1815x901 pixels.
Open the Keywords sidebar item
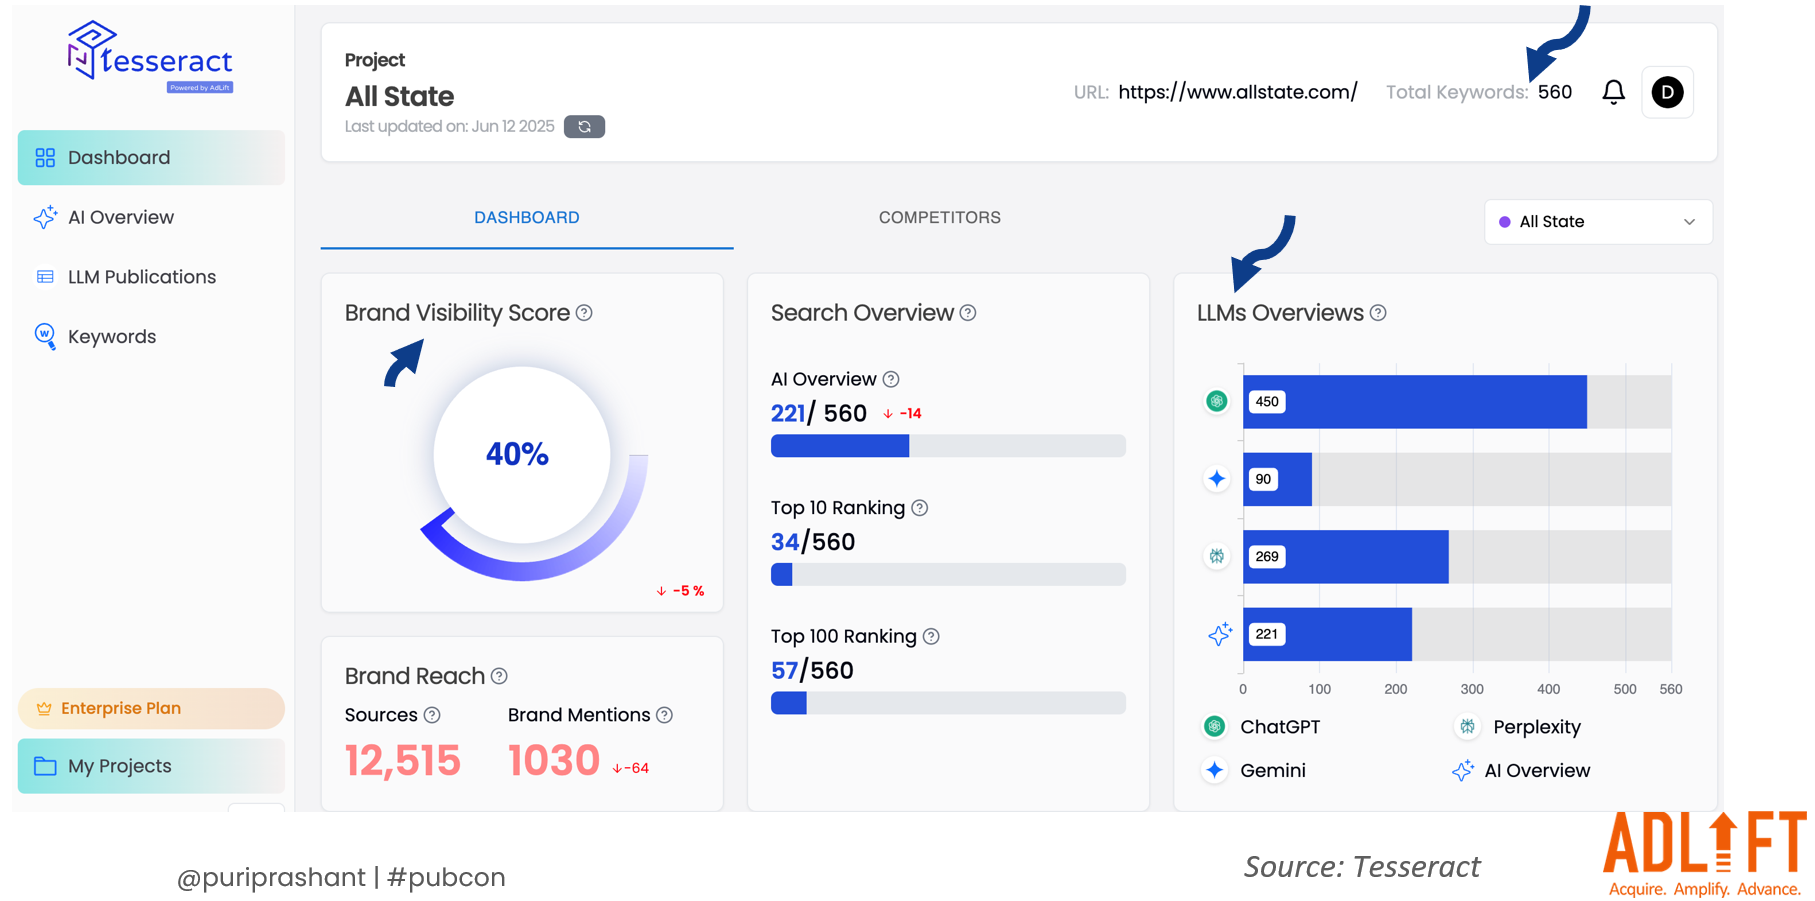[111, 337]
